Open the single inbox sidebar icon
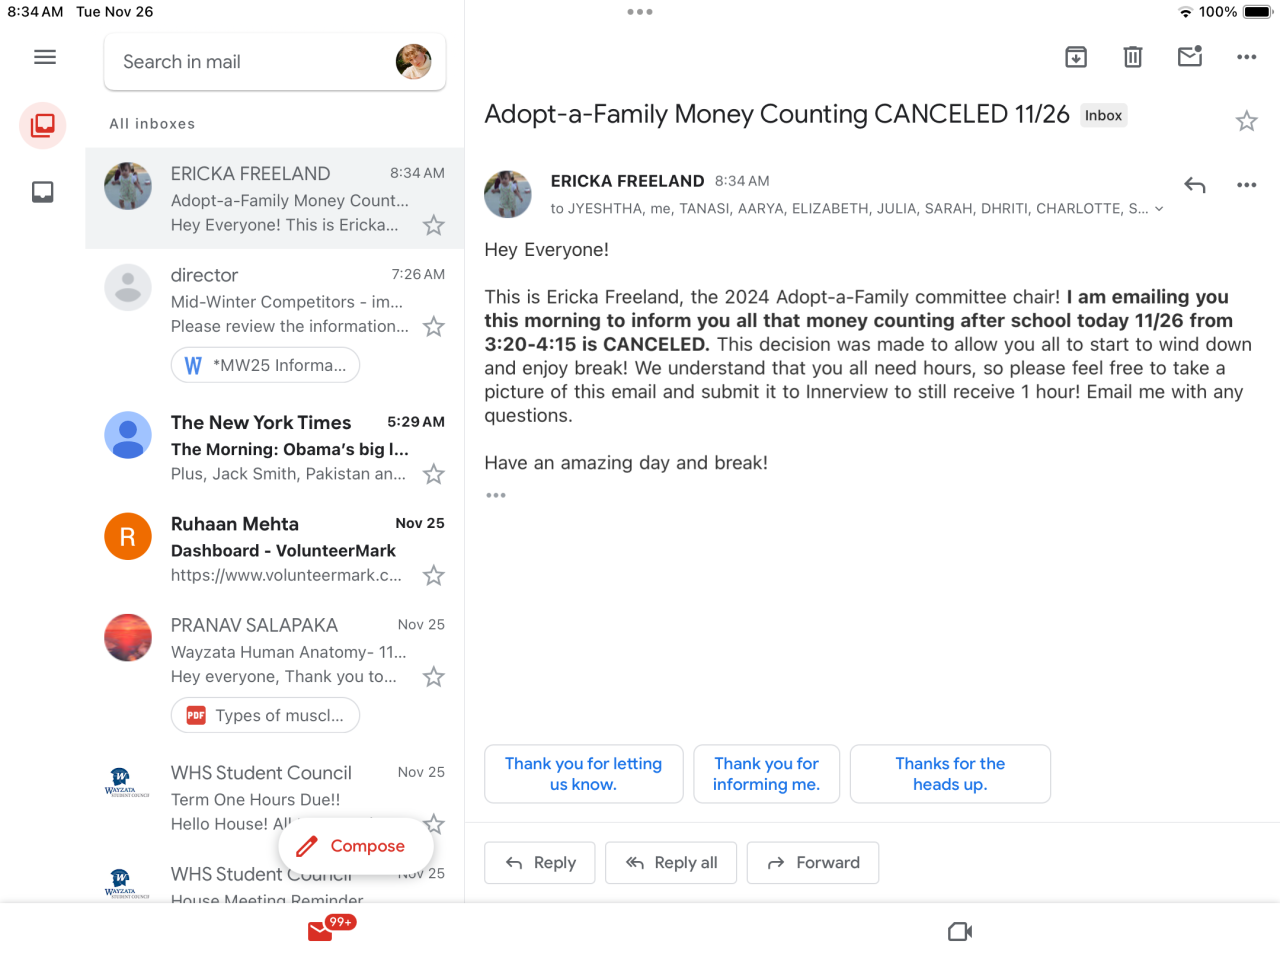The height and width of the screenshot is (960, 1280). coord(43,192)
